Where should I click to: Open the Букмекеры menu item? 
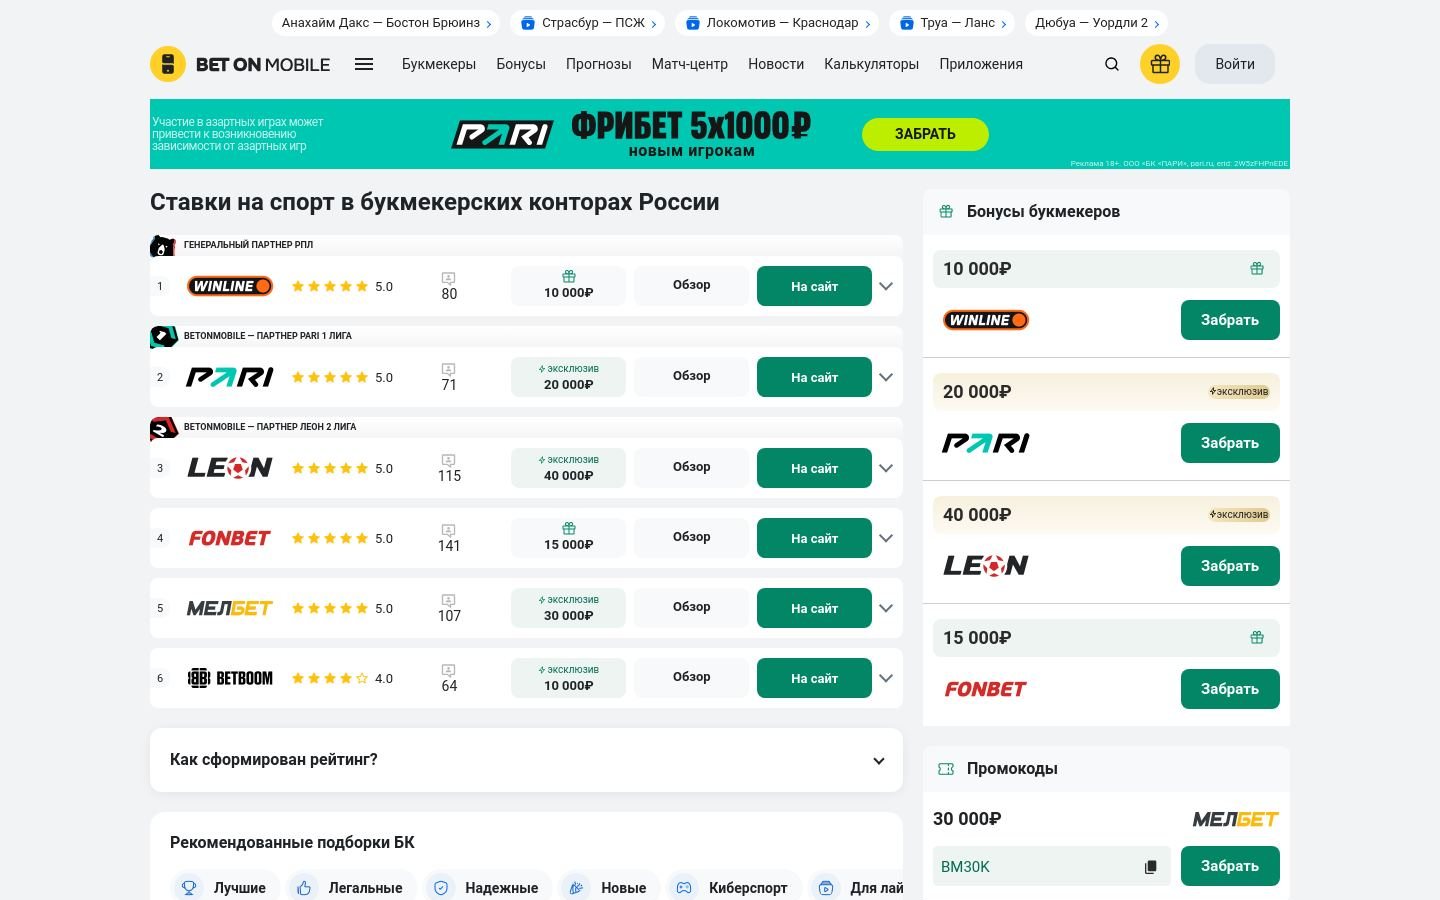pyautogui.click(x=439, y=64)
